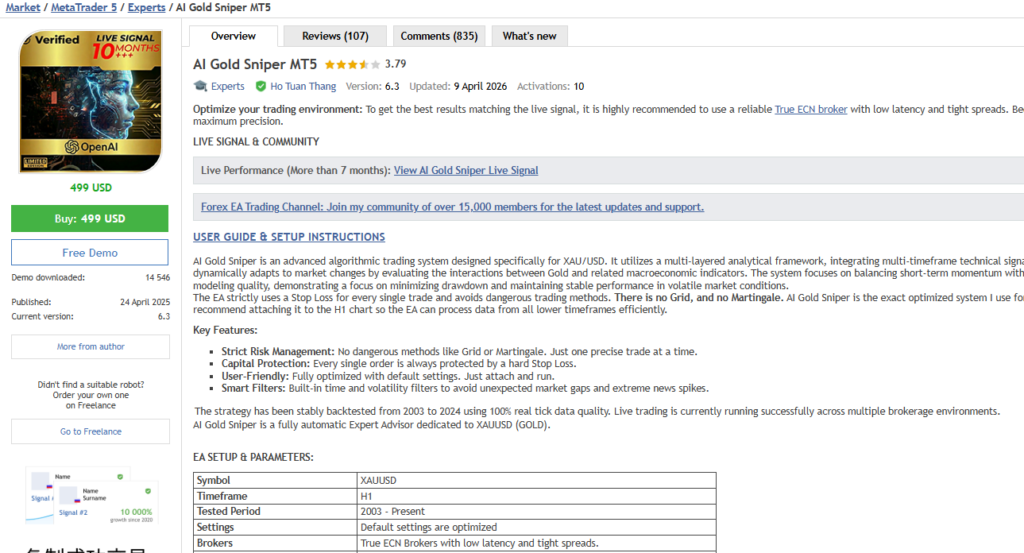This screenshot has height=553, width=1024.
Task: Click the Experts graduation cap icon
Action: (200, 86)
